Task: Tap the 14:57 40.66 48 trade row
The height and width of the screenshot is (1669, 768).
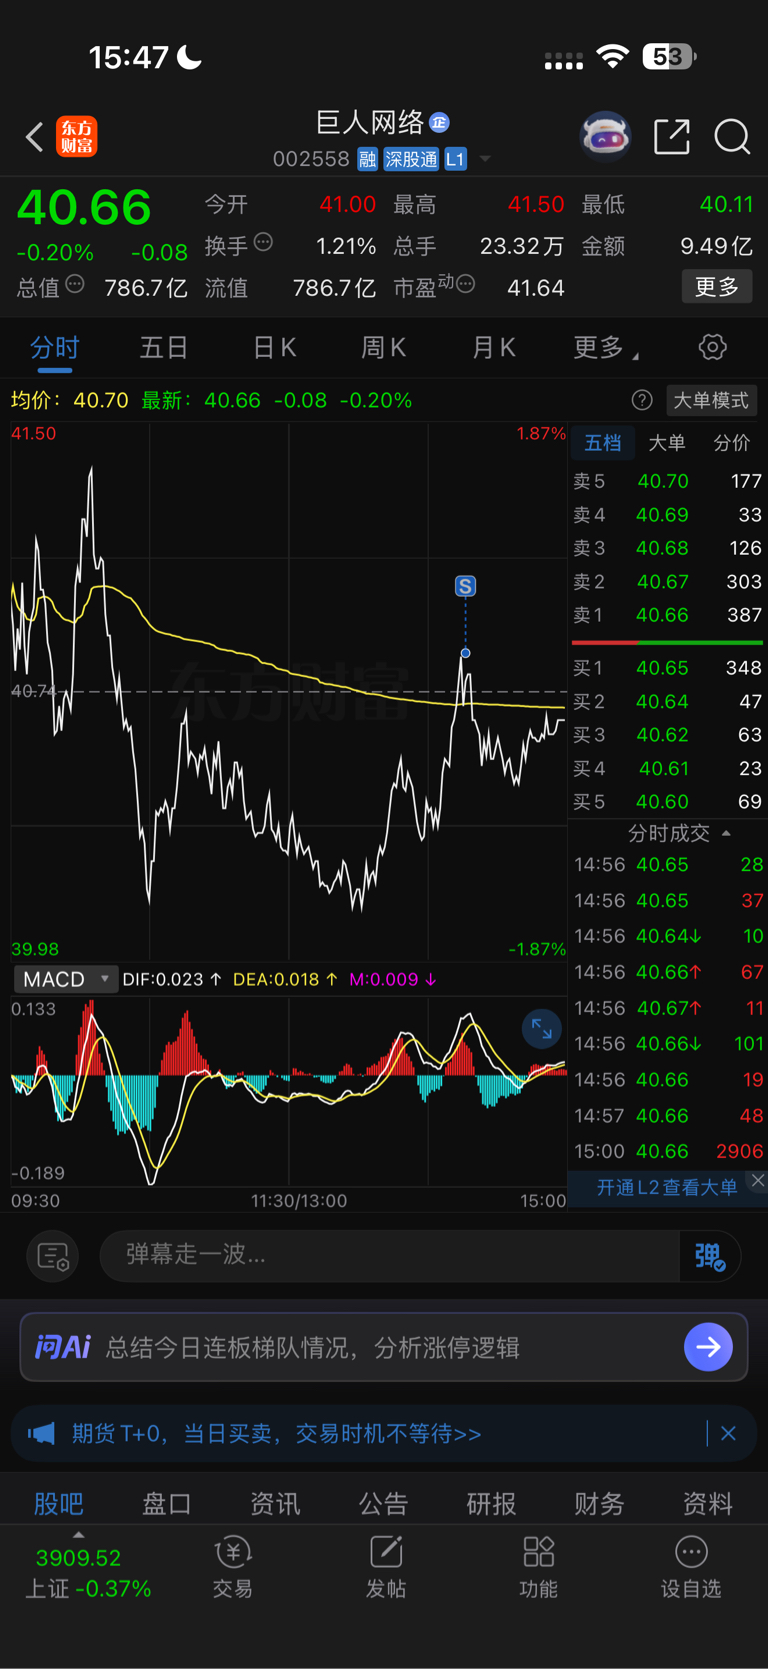Action: coord(668,1115)
